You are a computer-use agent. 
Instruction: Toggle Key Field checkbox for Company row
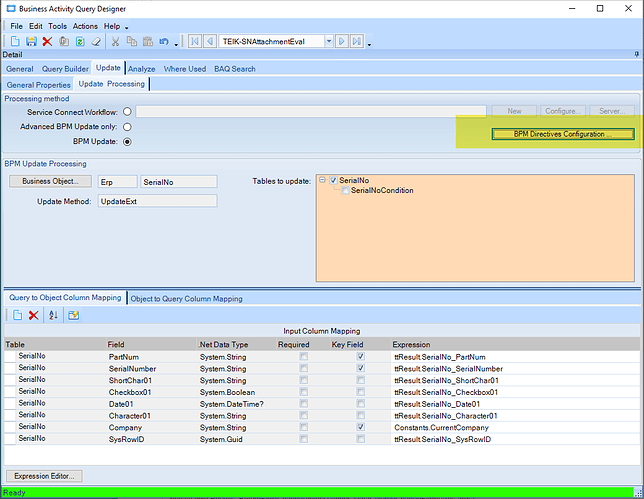[360, 427]
